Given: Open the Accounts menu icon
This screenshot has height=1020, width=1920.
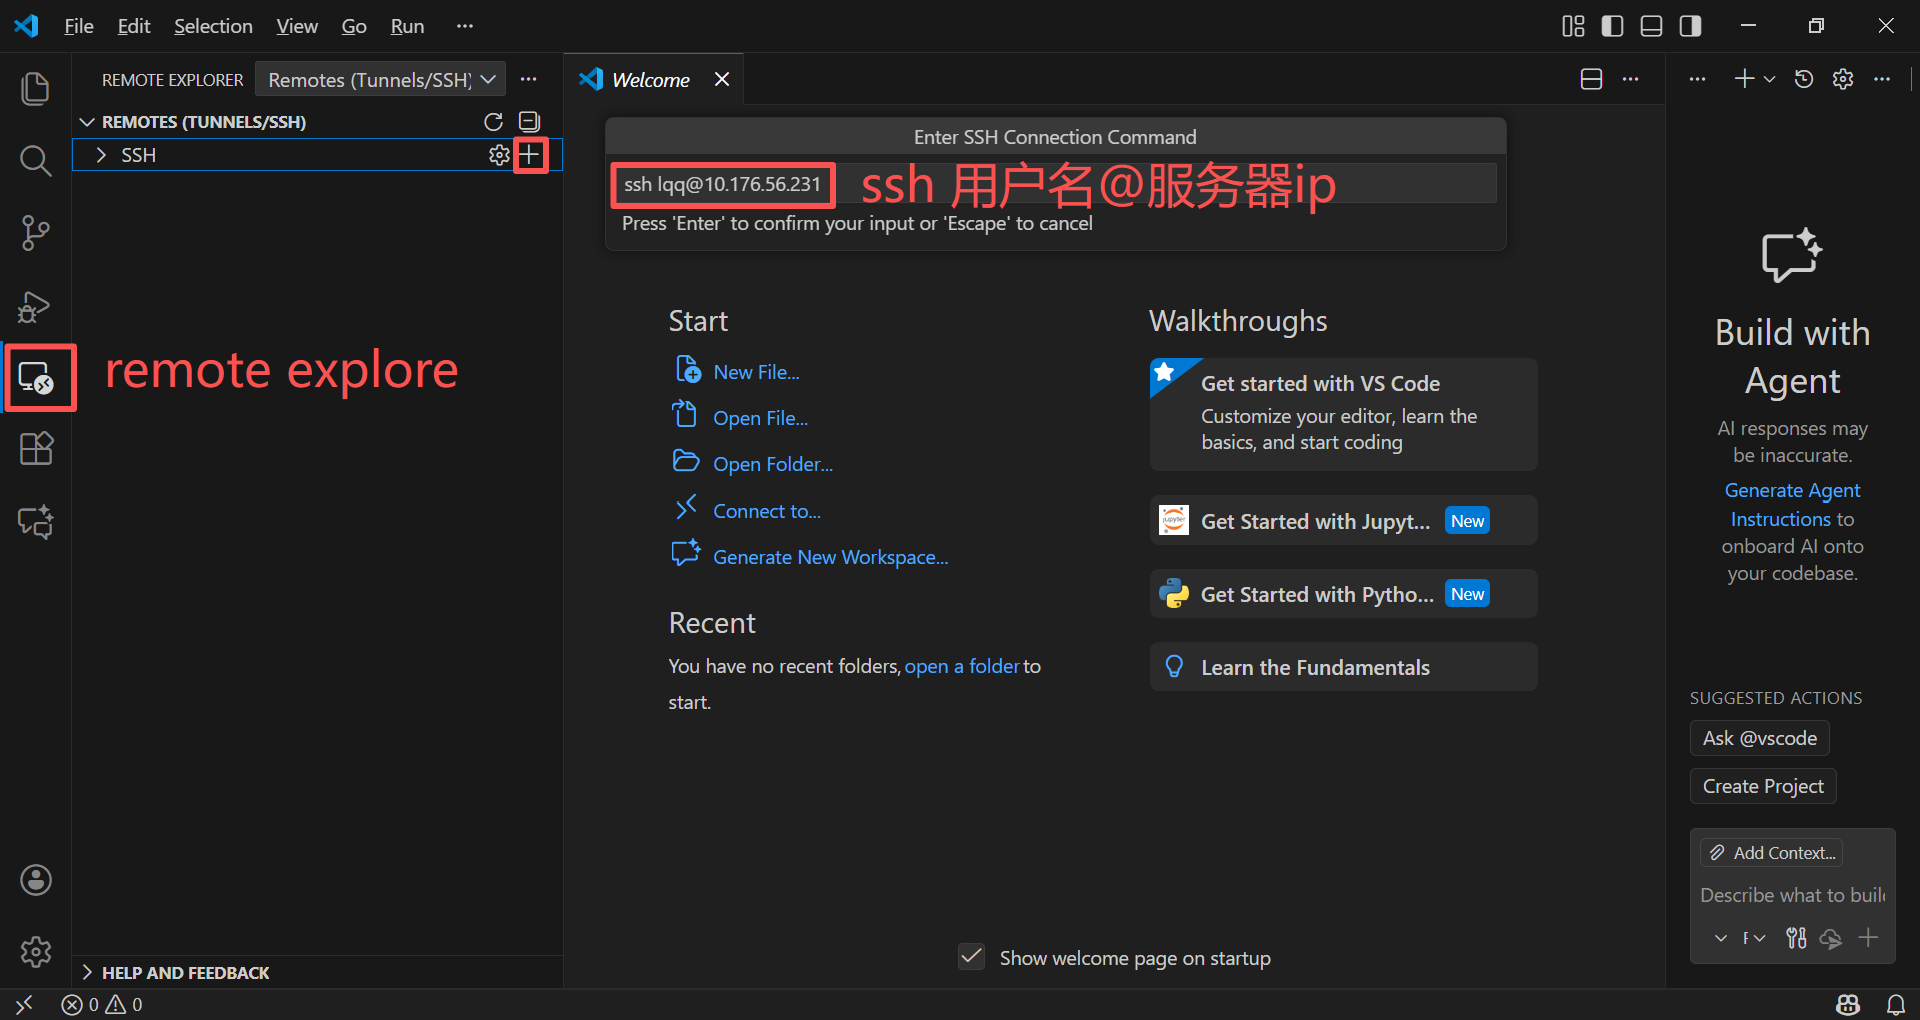Looking at the screenshot, I should (x=36, y=880).
